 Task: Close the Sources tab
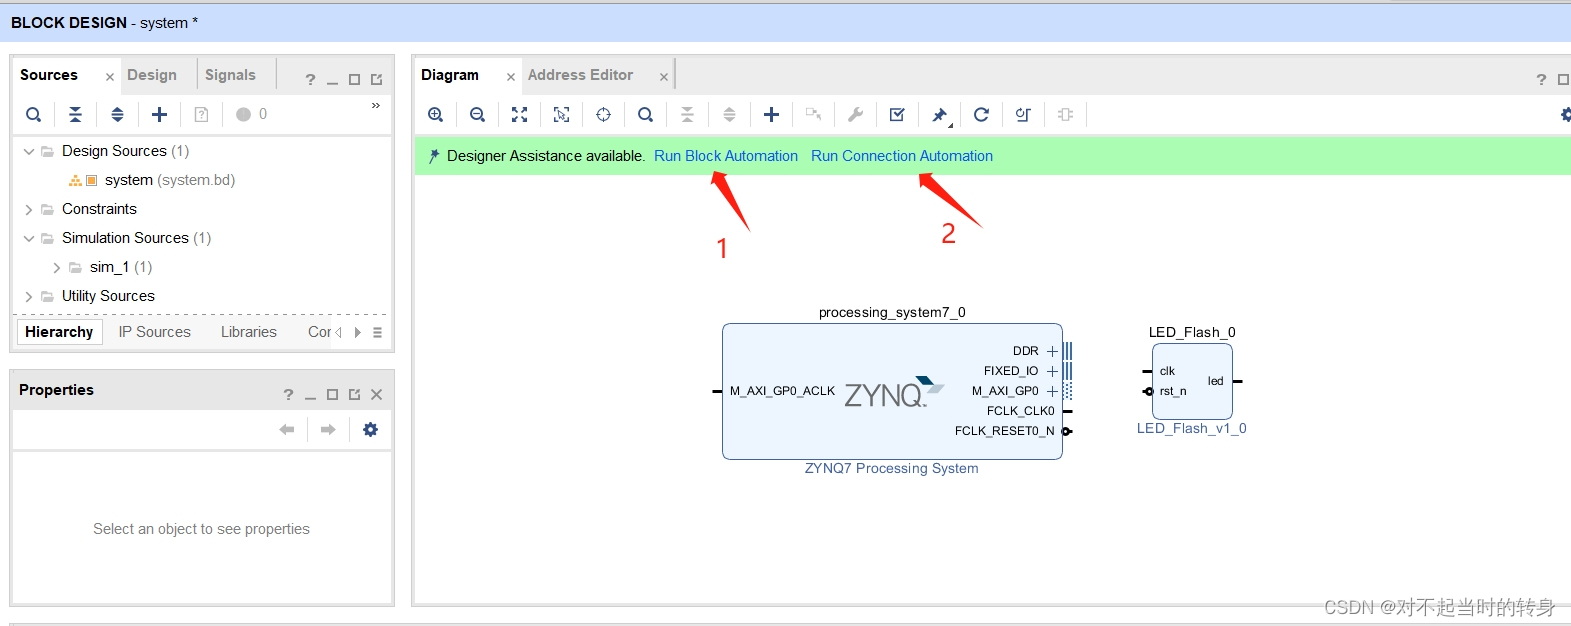click(110, 77)
